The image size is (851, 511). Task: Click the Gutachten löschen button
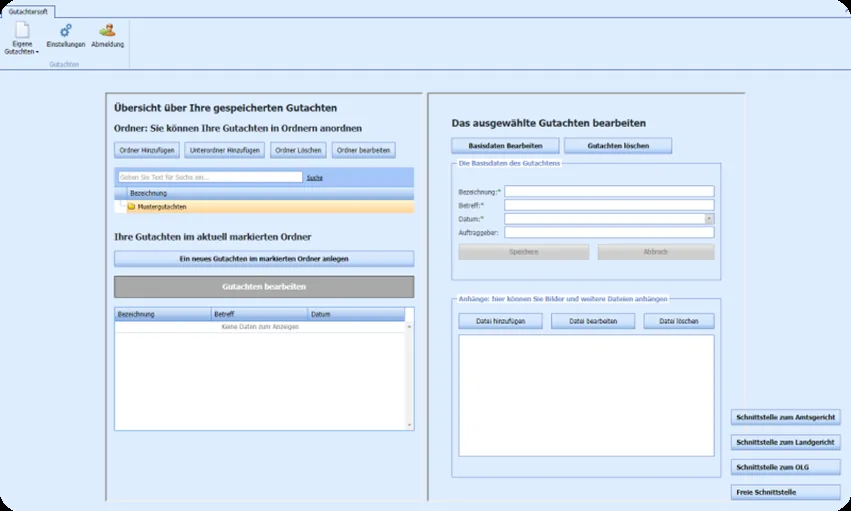[x=618, y=146]
